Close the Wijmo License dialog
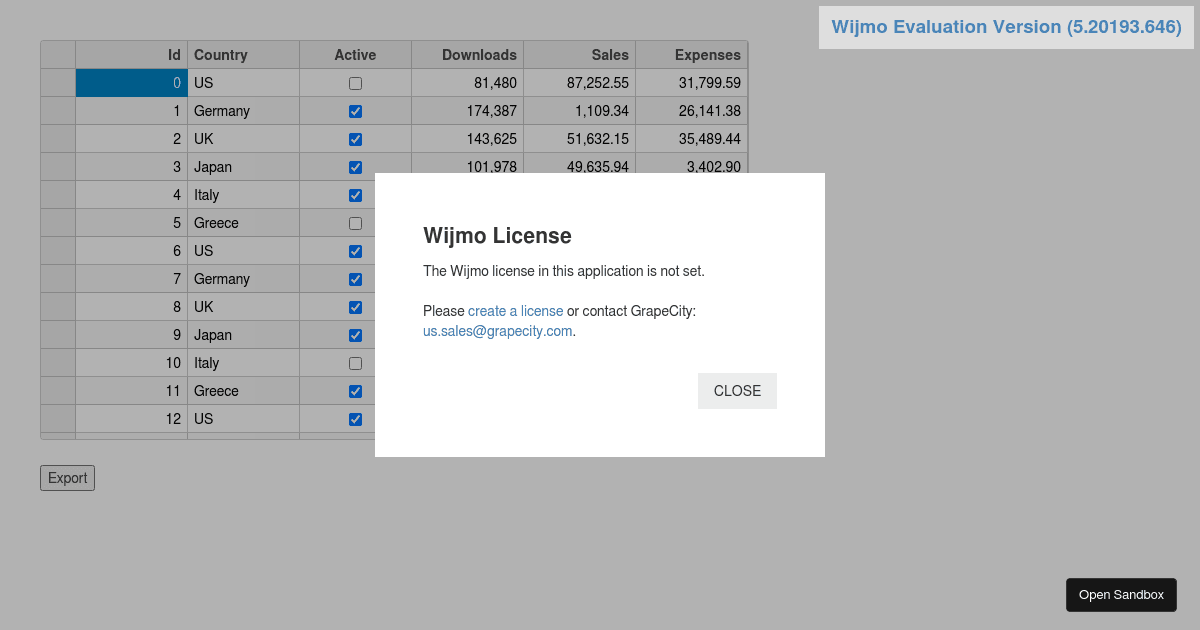The height and width of the screenshot is (630, 1200). [x=737, y=391]
